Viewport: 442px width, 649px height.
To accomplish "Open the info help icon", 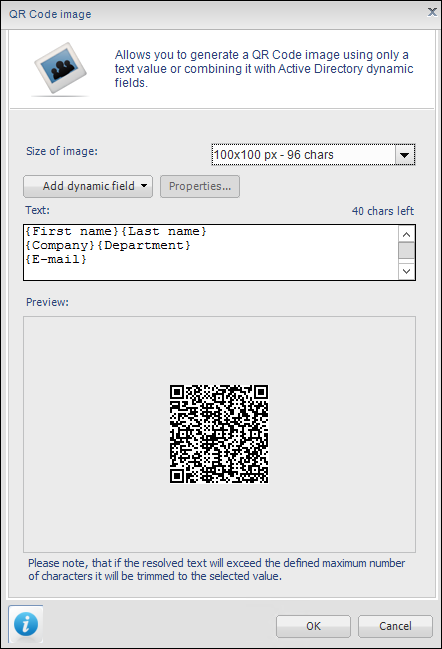I will [26, 624].
